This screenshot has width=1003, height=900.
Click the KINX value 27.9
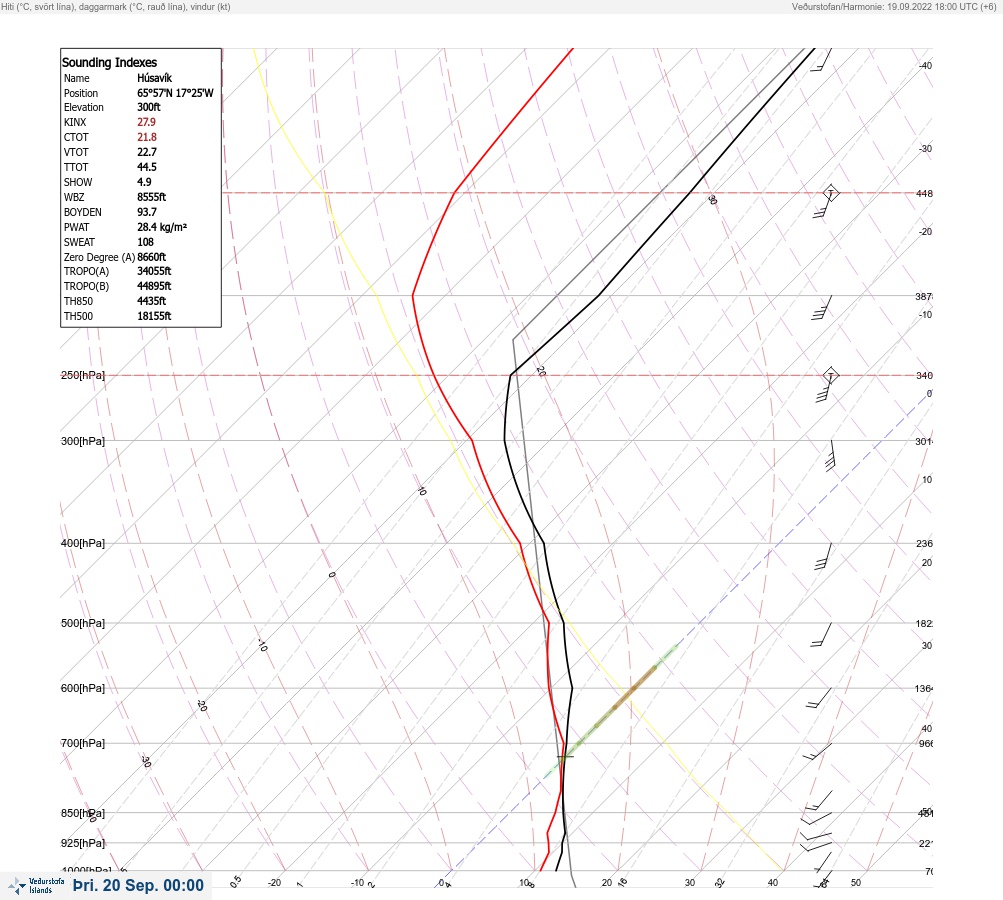tap(146, 122)
